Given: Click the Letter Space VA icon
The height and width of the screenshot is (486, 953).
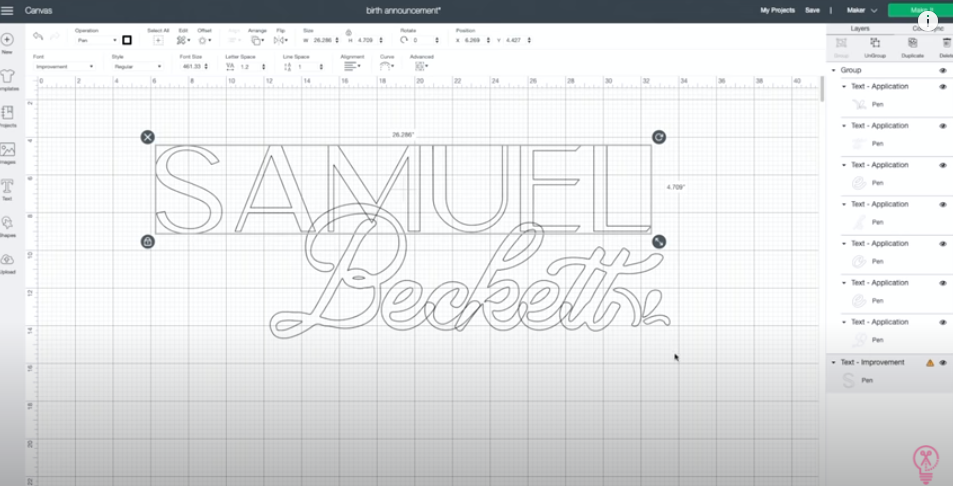Looking at the screenshot, I should pos(230,66).
